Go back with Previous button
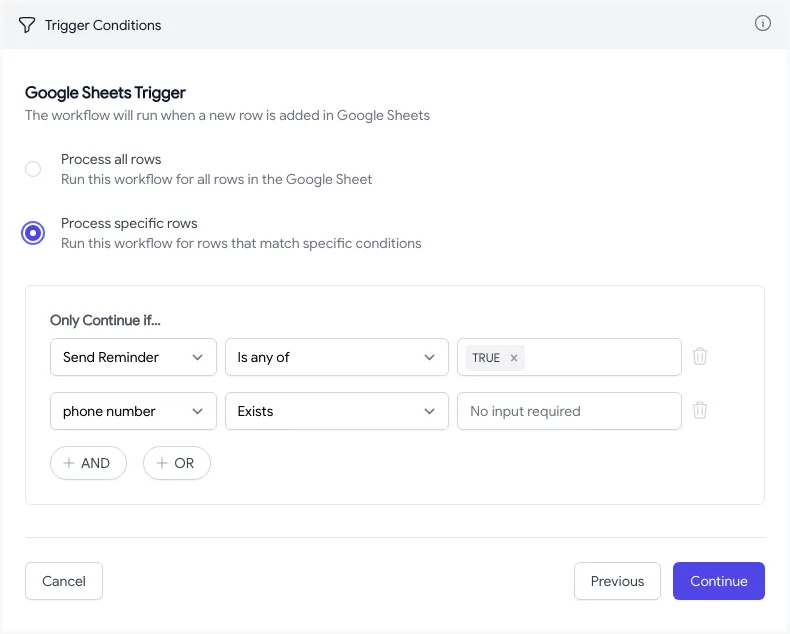790x634 pixels. pos(617,581)
